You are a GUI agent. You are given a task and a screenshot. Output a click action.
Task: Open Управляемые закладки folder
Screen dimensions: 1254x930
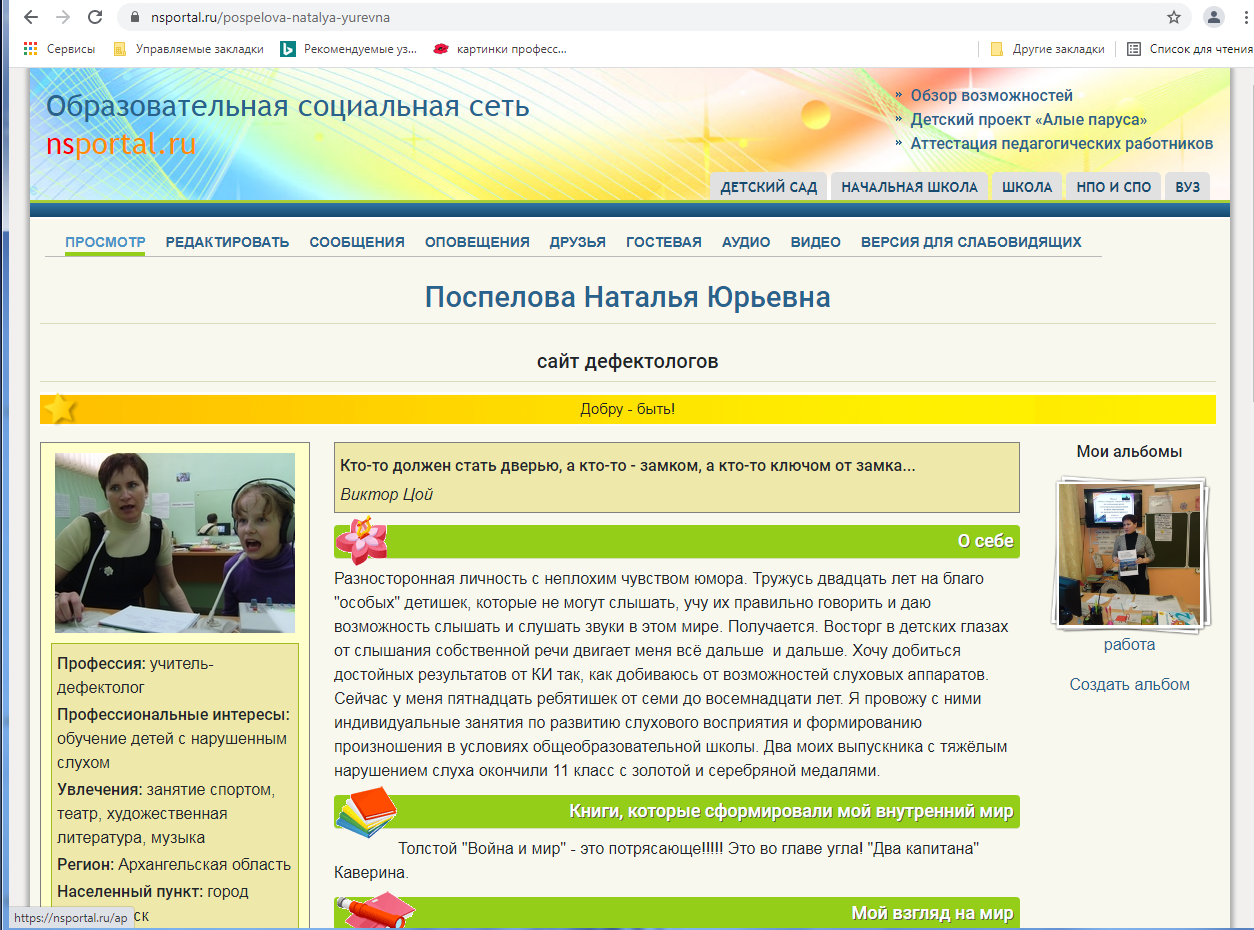pyautogui.click(x=188, y=48)
